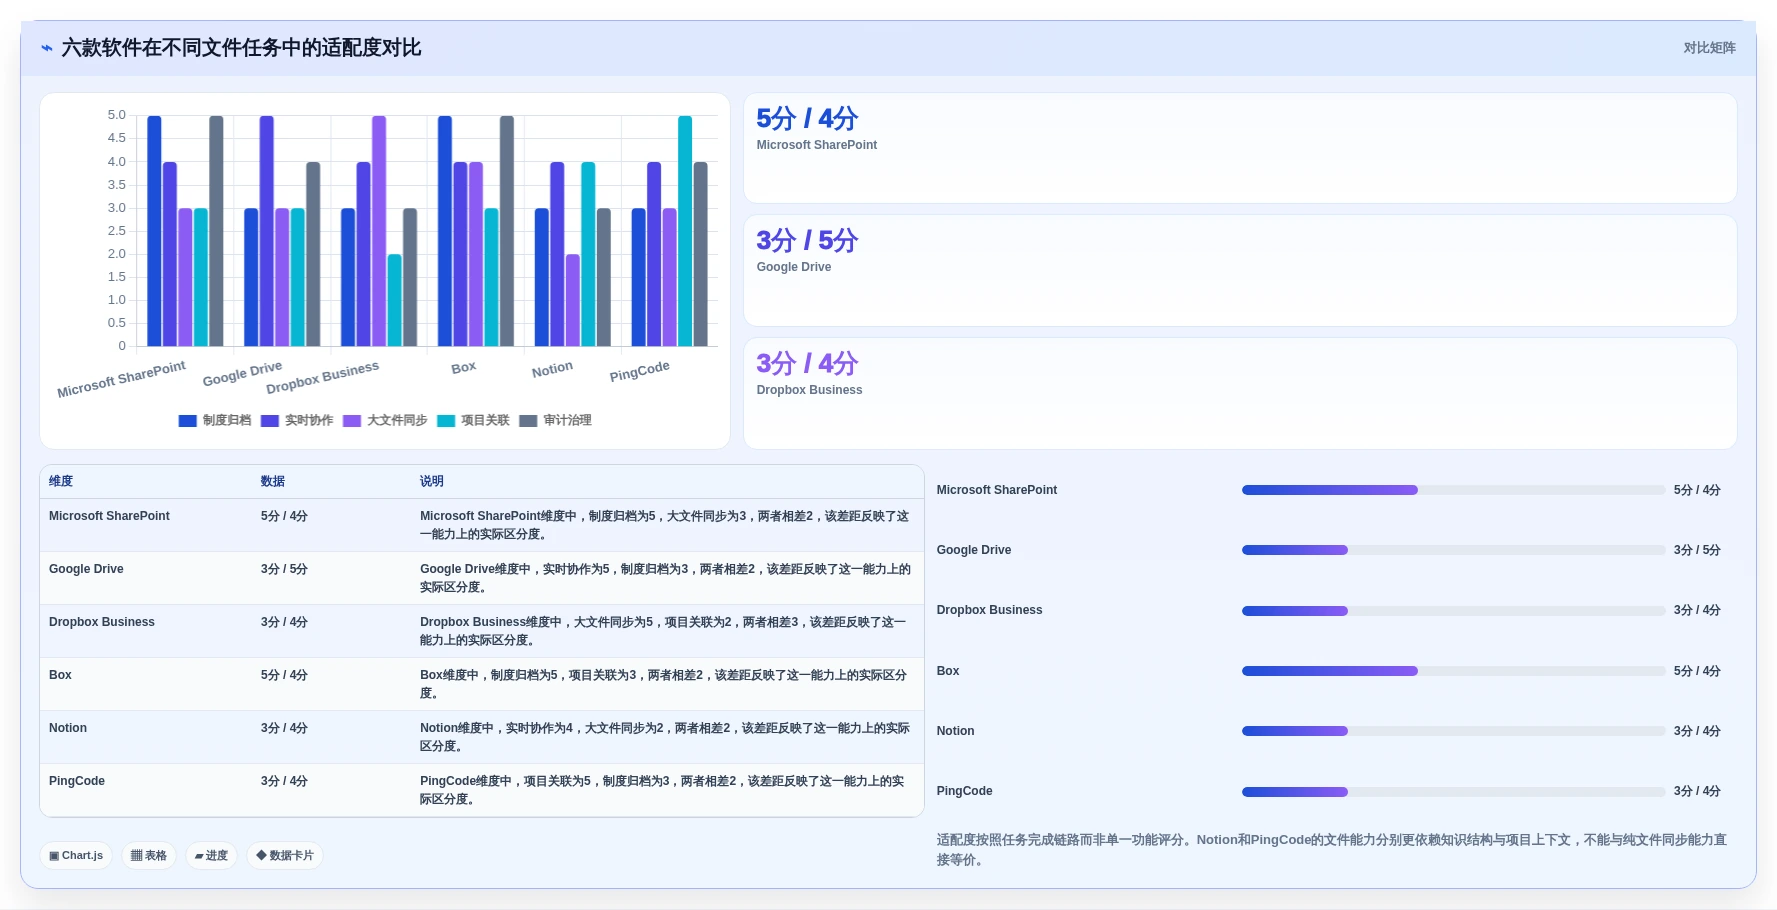Click the 3分 / 5分 value beside Google Drive progress
The image size is (1777, 910).
point(1697,550)
